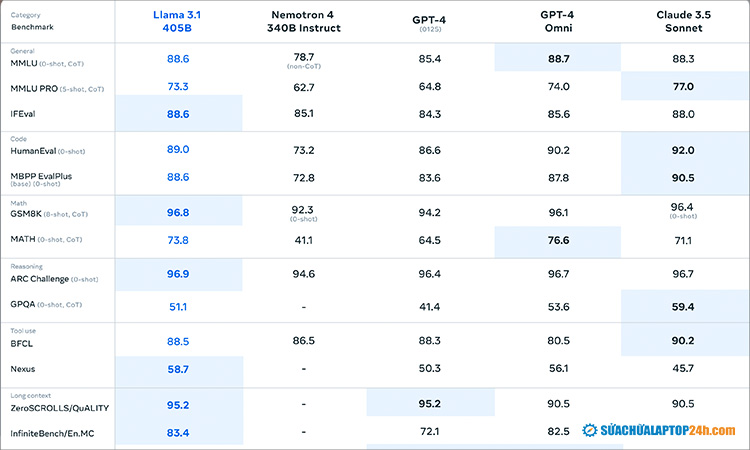The width and height of the screenshot is (750, 450).
Task: Select the 92.0 HumanEval score for Claude
Action: tap(684, 150)
